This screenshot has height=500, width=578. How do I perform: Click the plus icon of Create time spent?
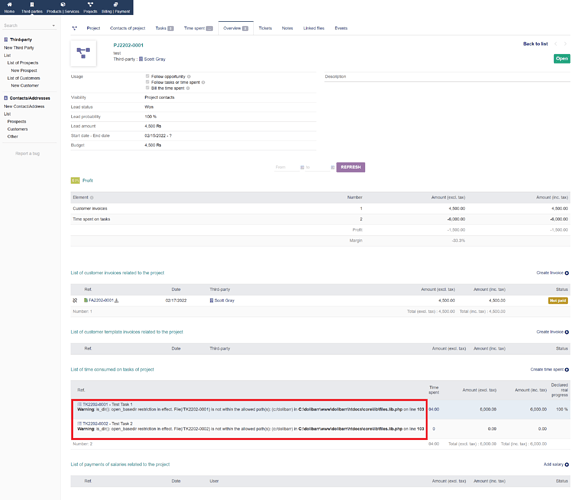(x=567, y=369)
